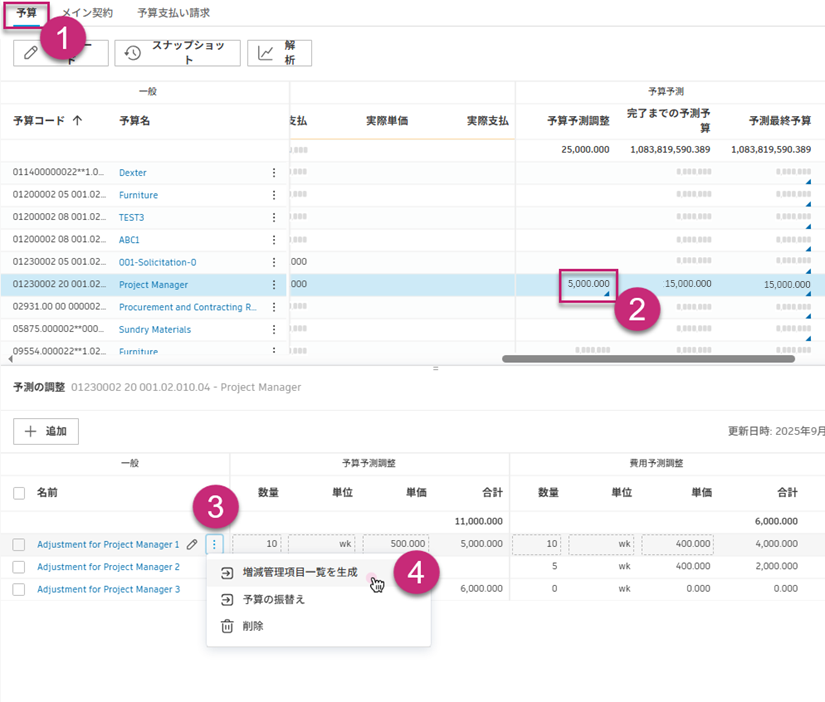Check Adjustment for Project Manager 2 checkbox
The width and height of the screenshot is (825, 702).
click(x=19, y=567)
